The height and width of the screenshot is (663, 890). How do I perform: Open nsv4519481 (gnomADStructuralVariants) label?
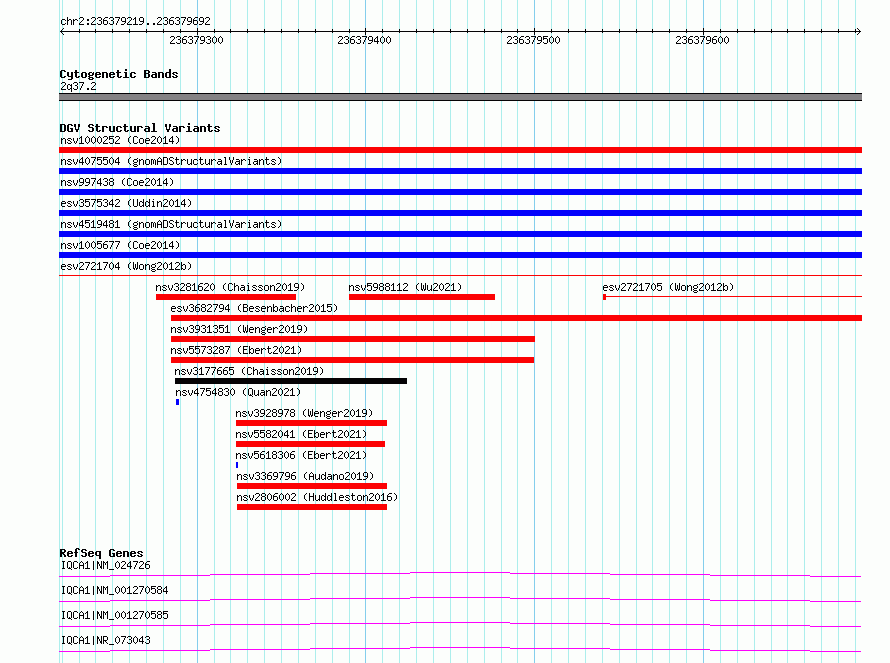[171, 224]
